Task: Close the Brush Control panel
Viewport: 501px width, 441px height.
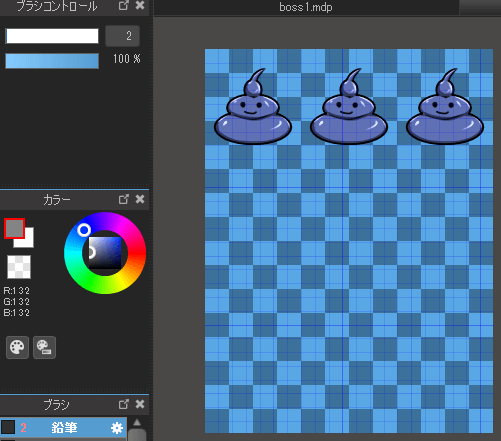Action: (140, 5)
